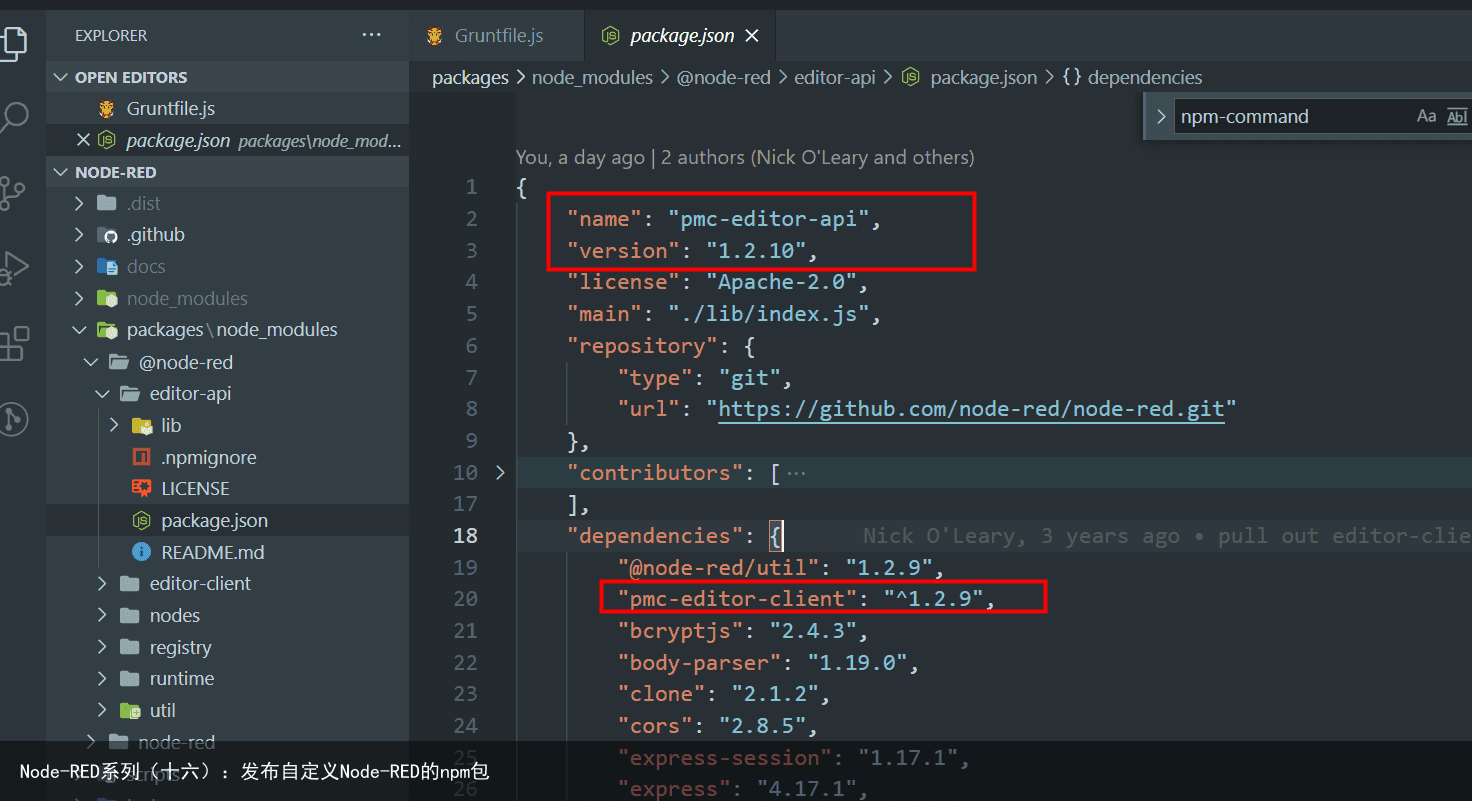Click the "bcryptjs" dependency key
Image resolution: width=1472 pixels, height=801 pixels.
[x=681, y=630]
